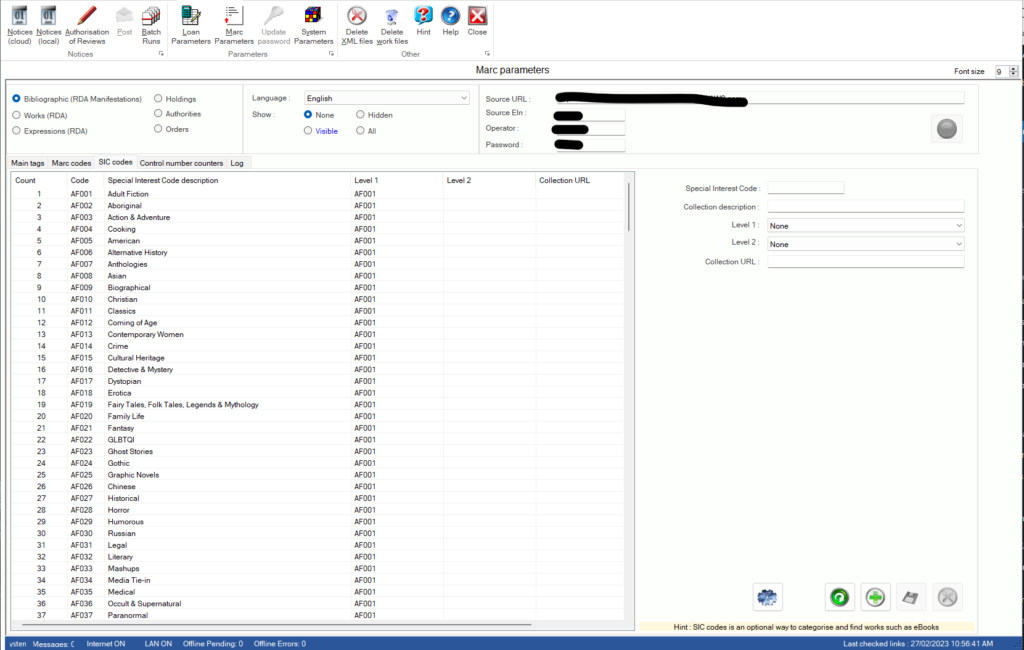Switch to the Marc codes tab
The image size is (1024, 650).
[71, 162]
